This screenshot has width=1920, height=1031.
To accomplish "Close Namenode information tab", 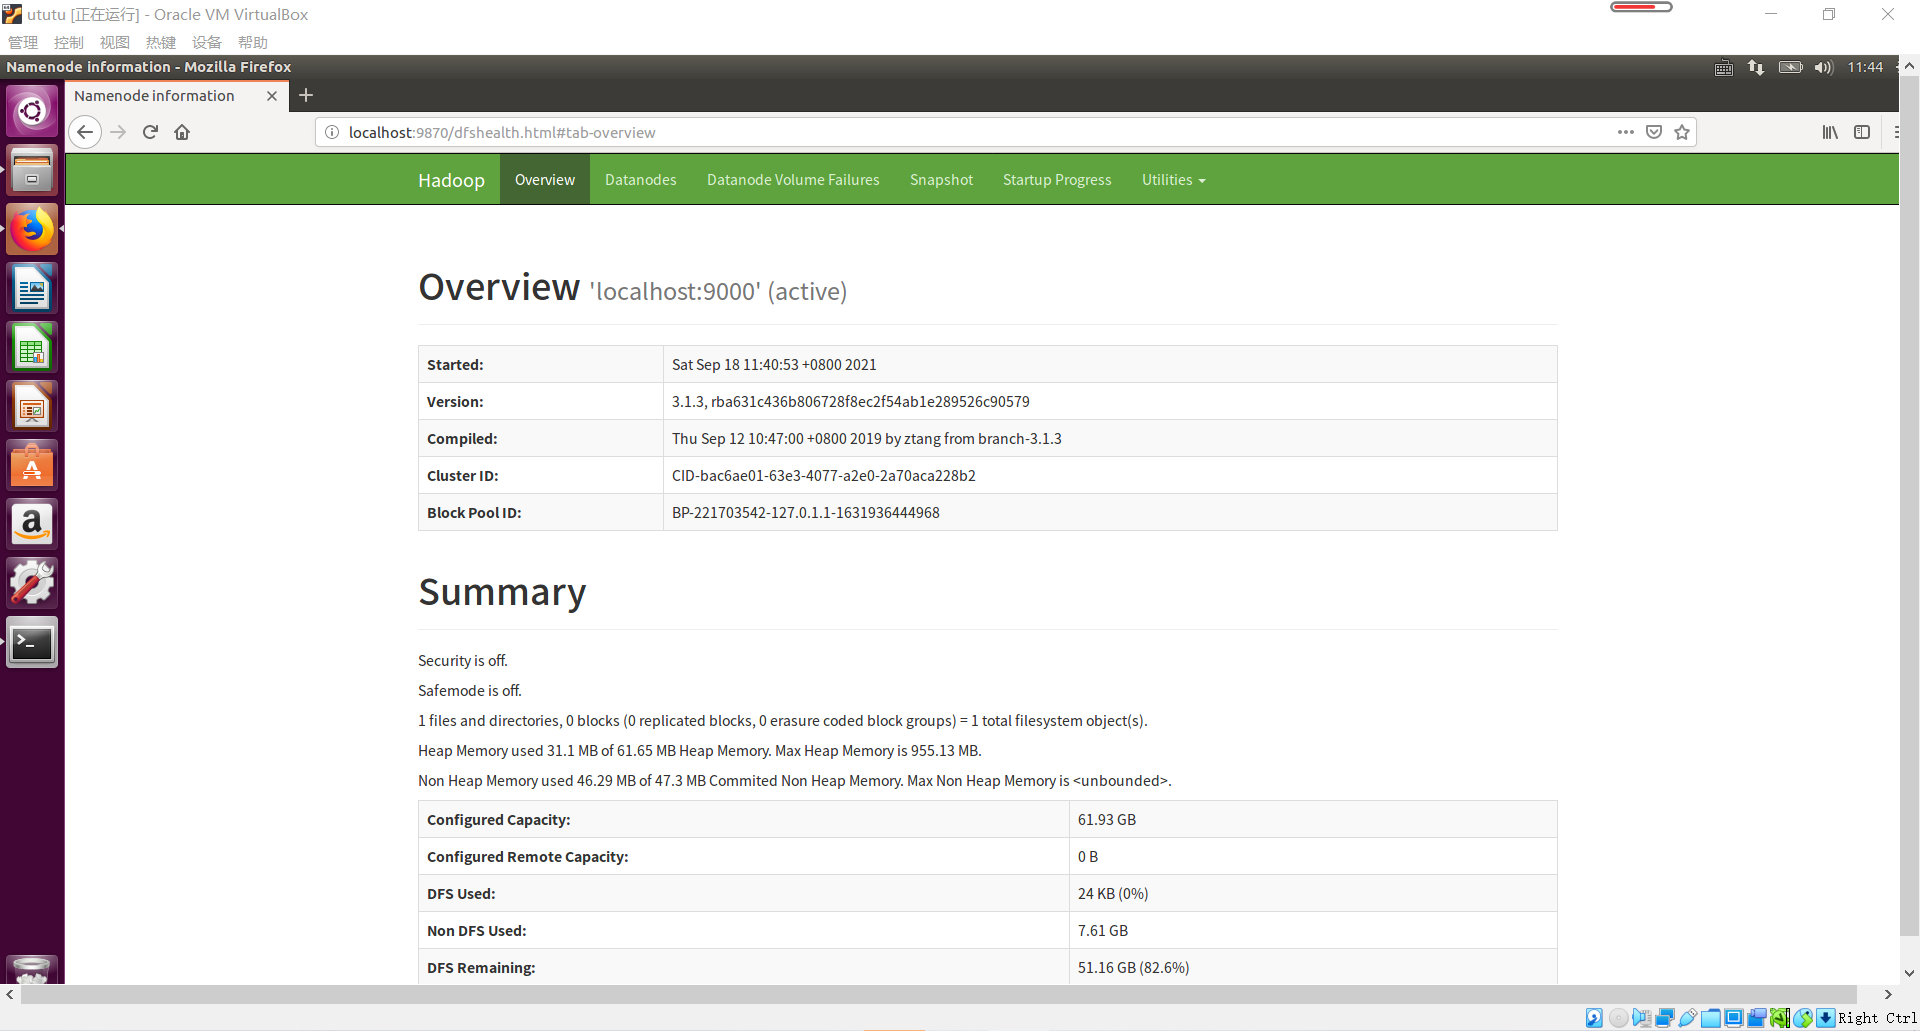I will click(x=272, y=96).
